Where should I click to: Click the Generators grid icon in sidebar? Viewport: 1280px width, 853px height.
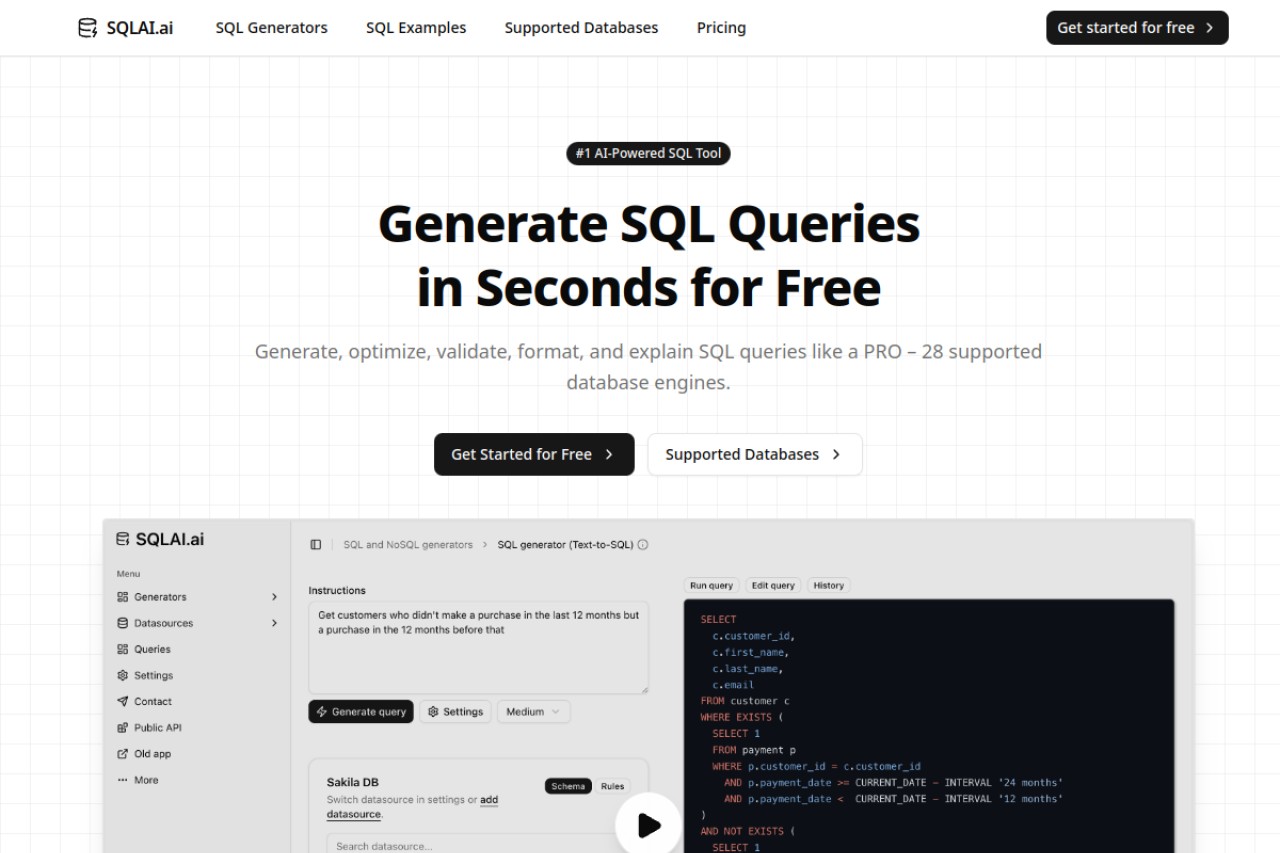pyautogui.click(x=123, y=597)
